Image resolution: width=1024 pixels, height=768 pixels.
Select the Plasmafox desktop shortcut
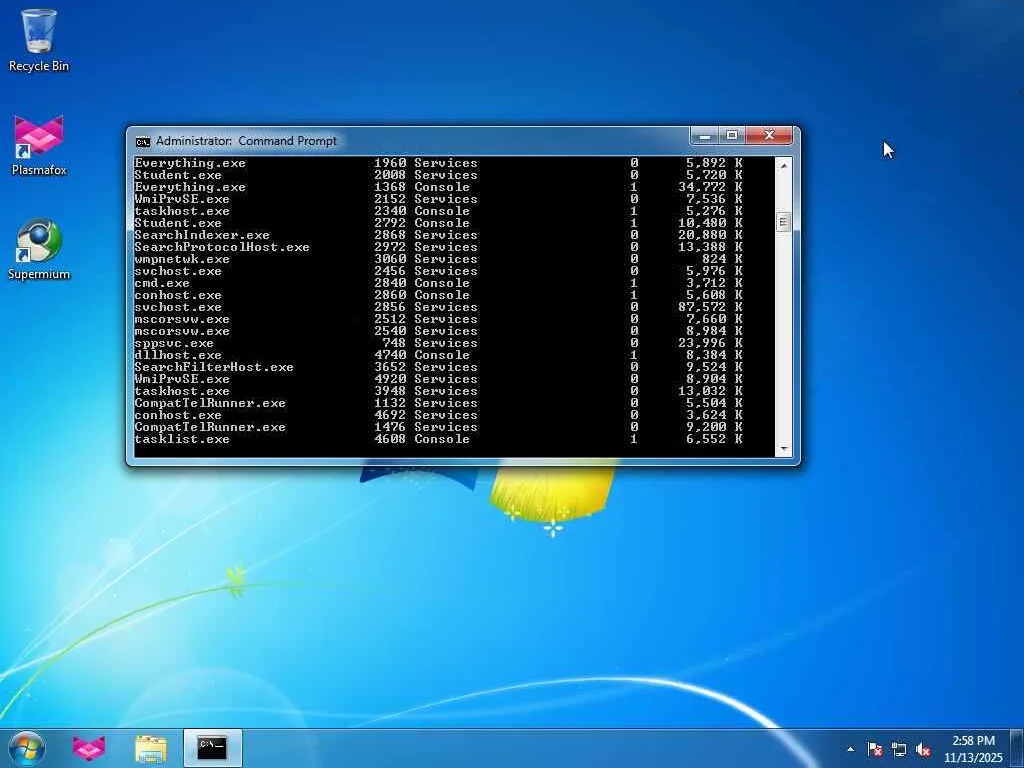[39, 145]
